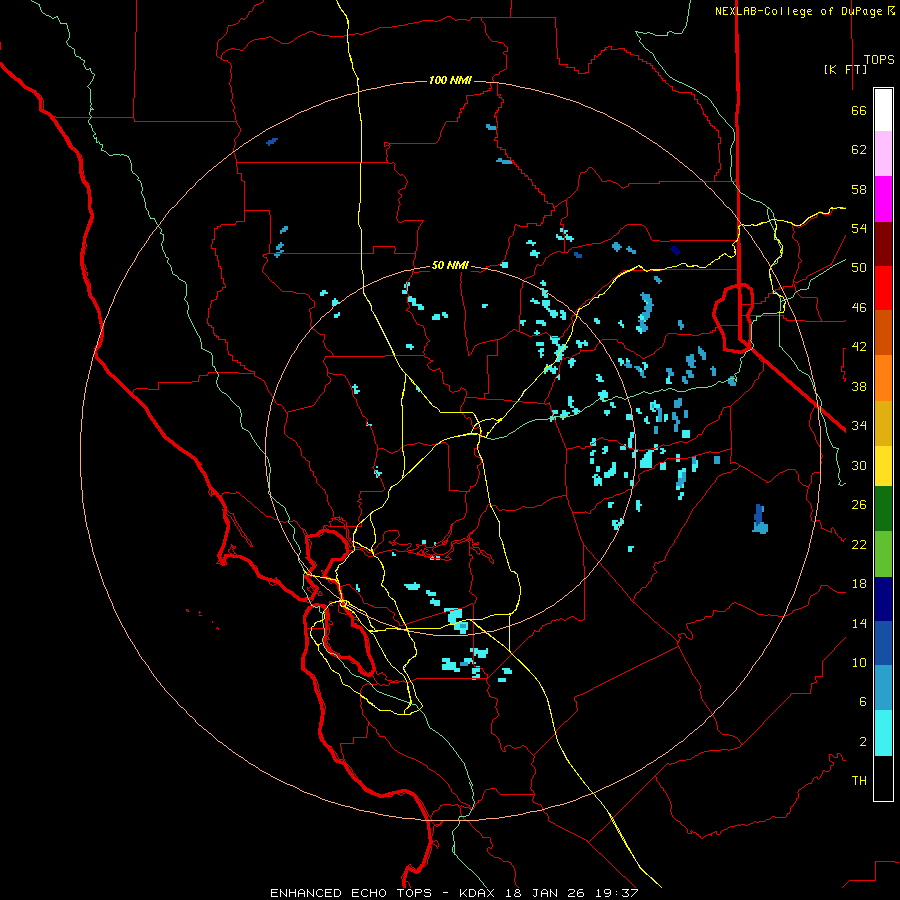Click the "10" legend value
This screenshot has height=900, width=900.
coord(859,662)
